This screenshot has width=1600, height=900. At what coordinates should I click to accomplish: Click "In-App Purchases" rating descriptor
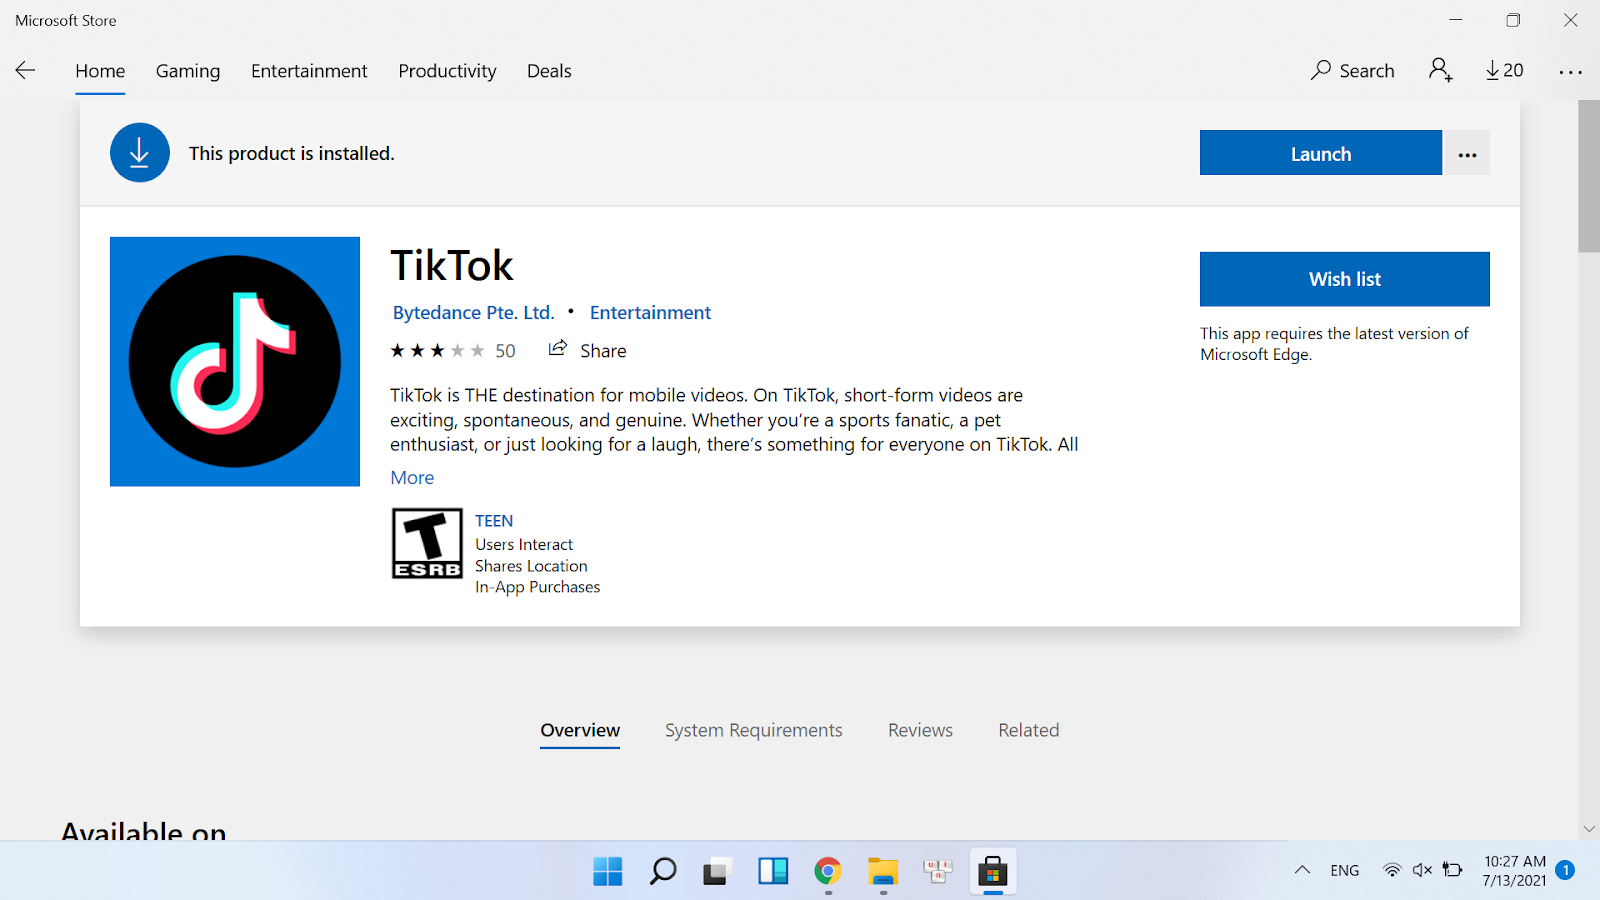coord(538,587)
